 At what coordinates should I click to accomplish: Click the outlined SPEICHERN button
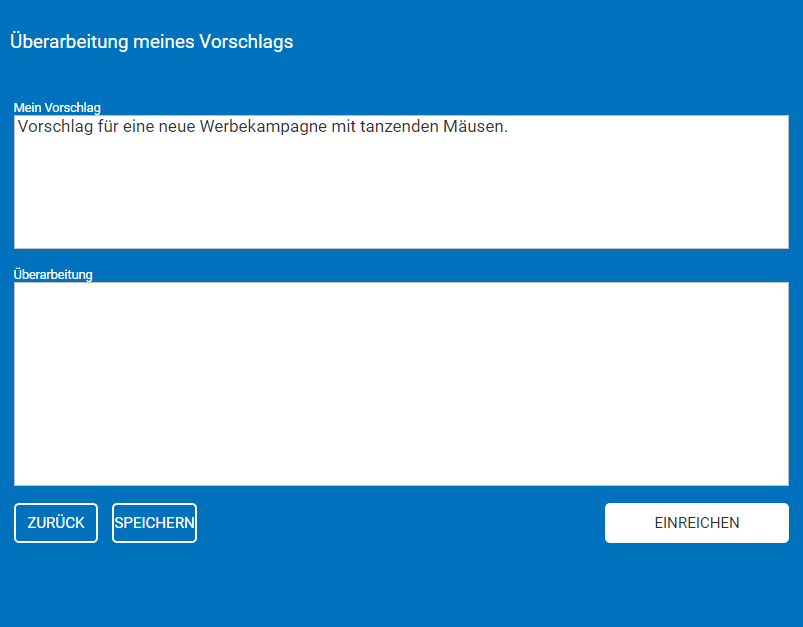coord(154,522)
